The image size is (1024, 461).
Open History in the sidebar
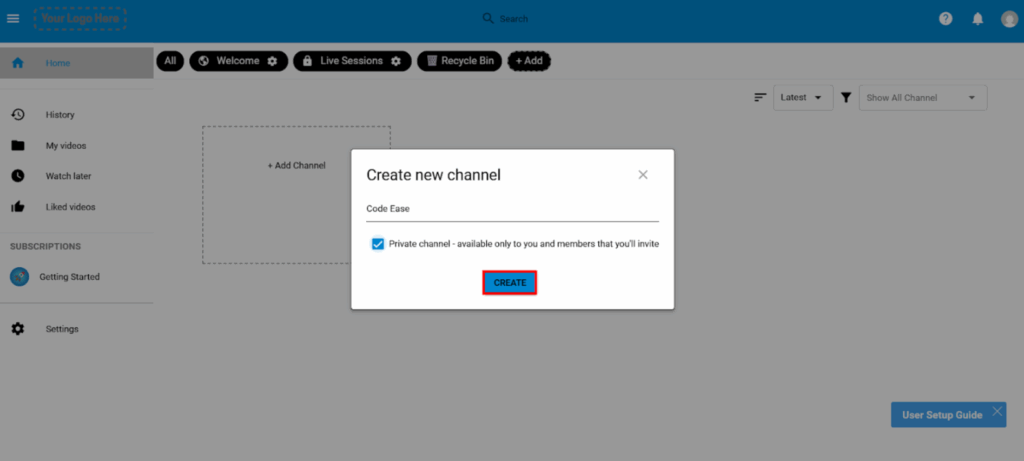[60, 115]
